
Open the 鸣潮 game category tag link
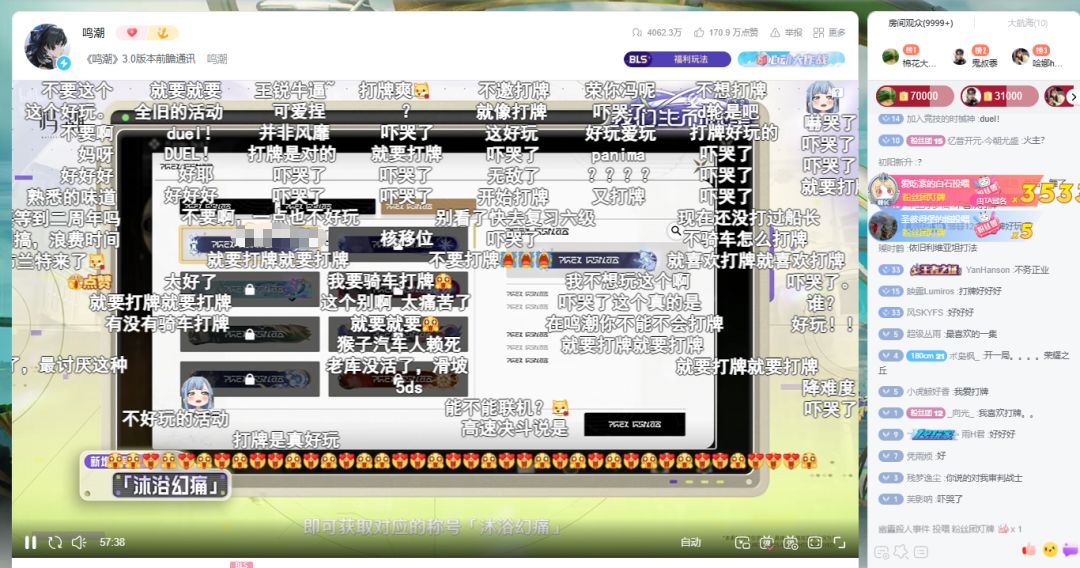217,59
